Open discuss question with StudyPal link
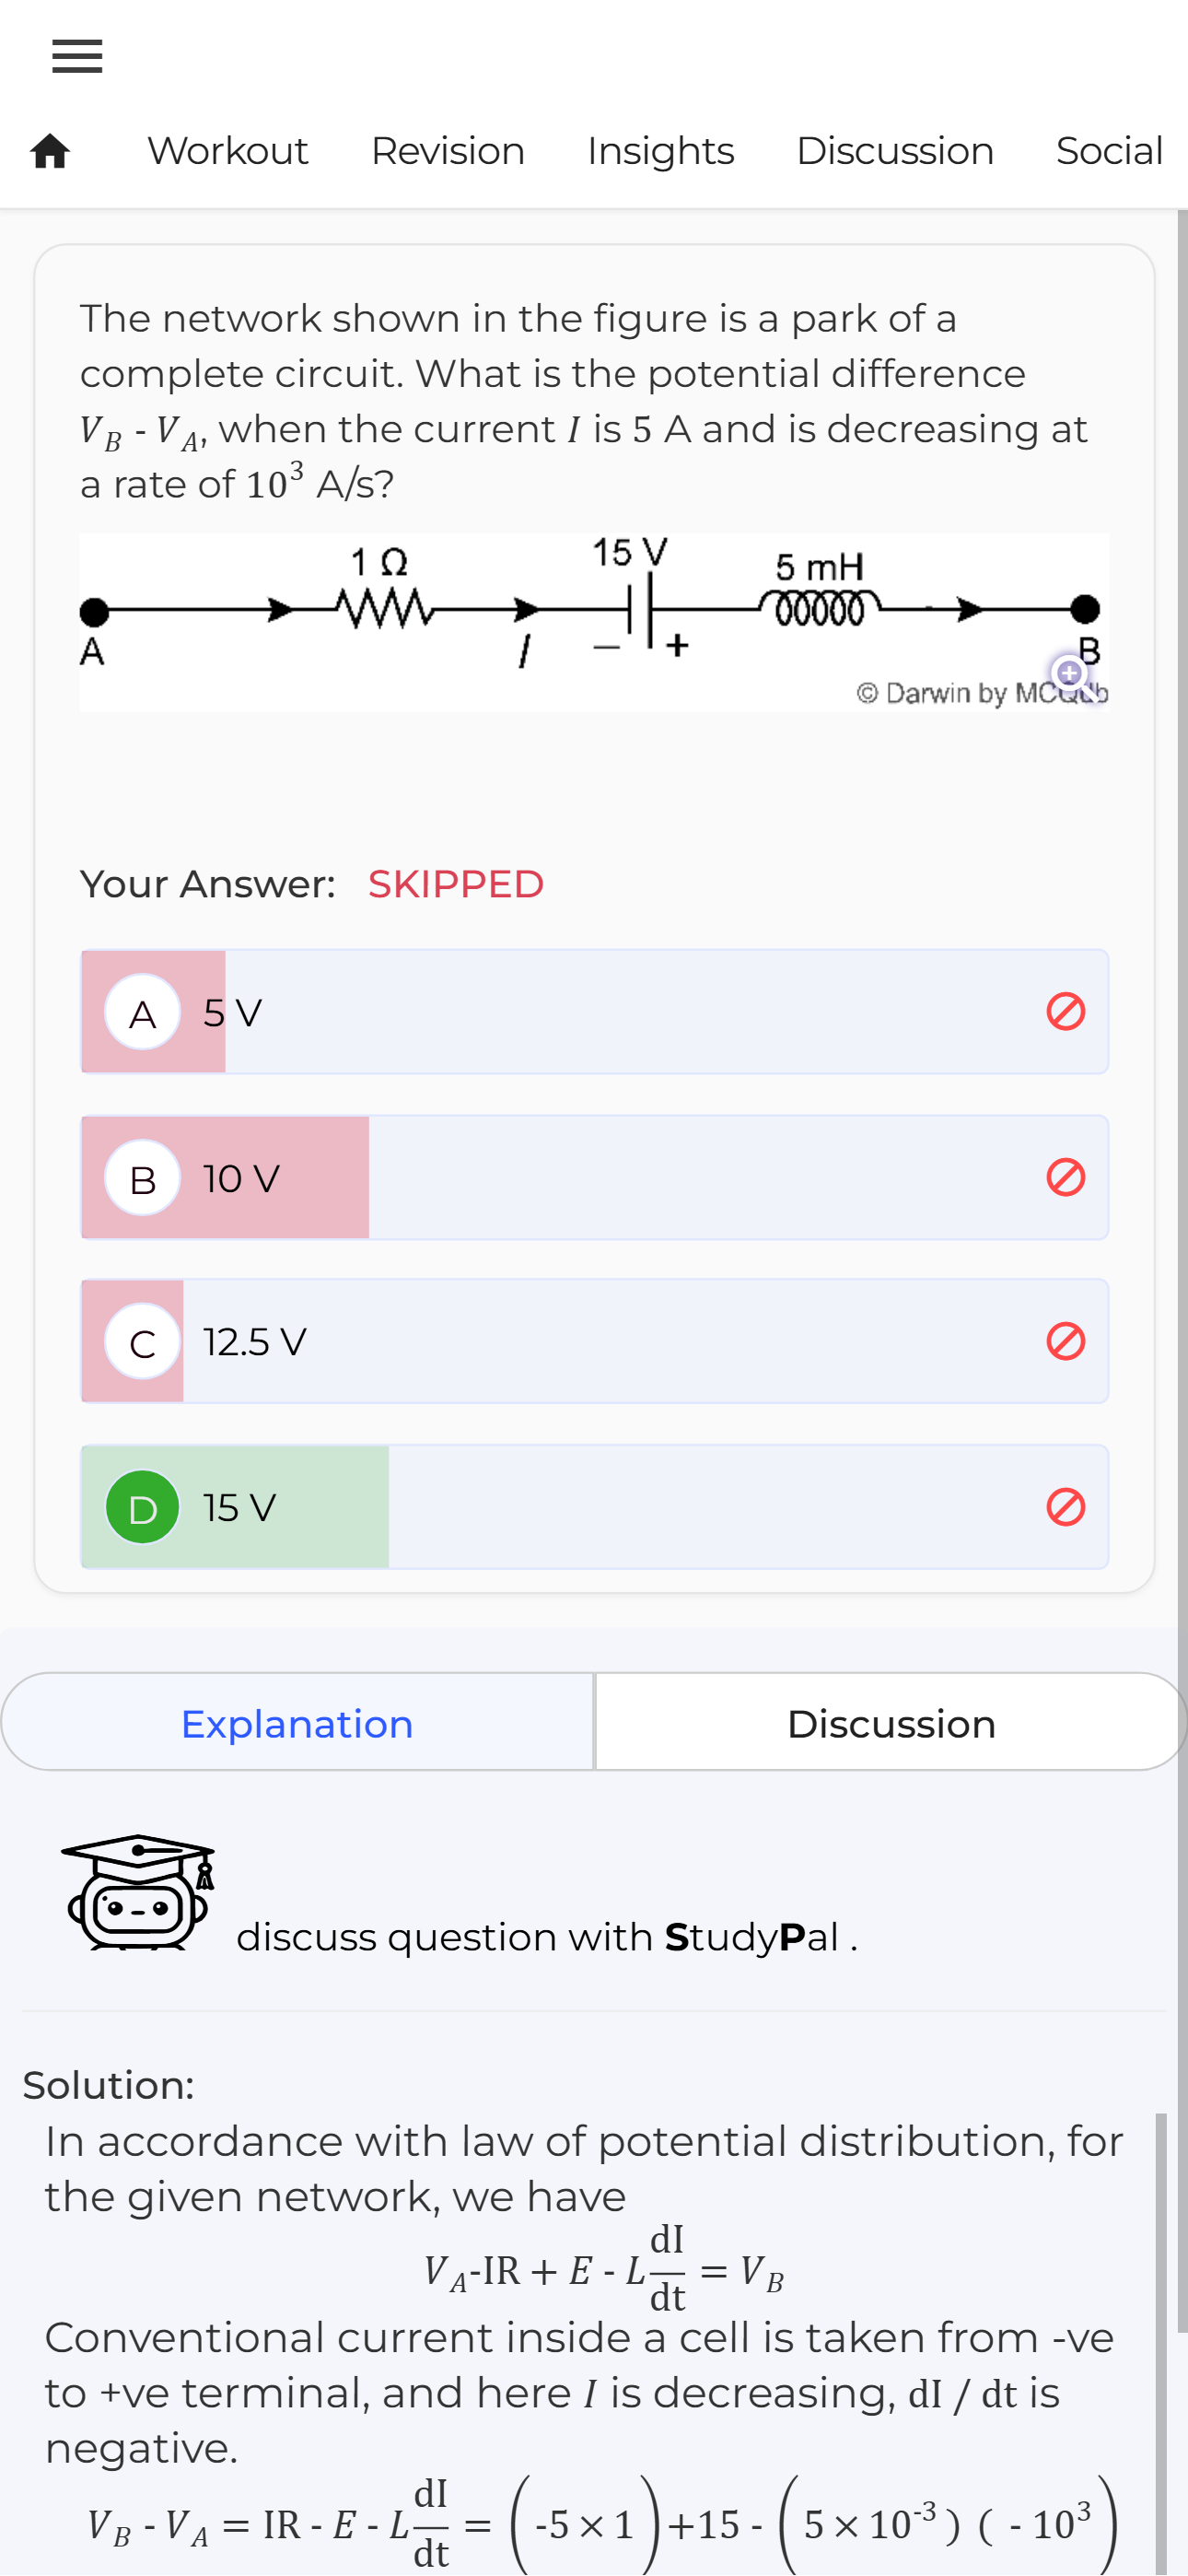Viewport: 1188px width, 2576px height. [x=547, y=1937]
